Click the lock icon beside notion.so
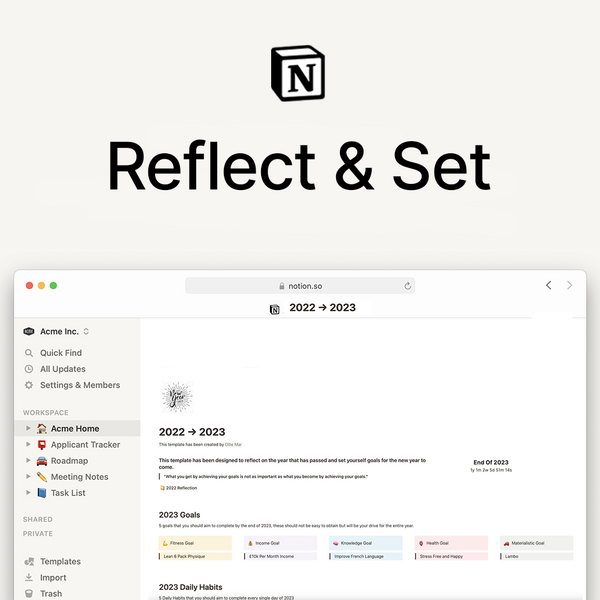 282,286
